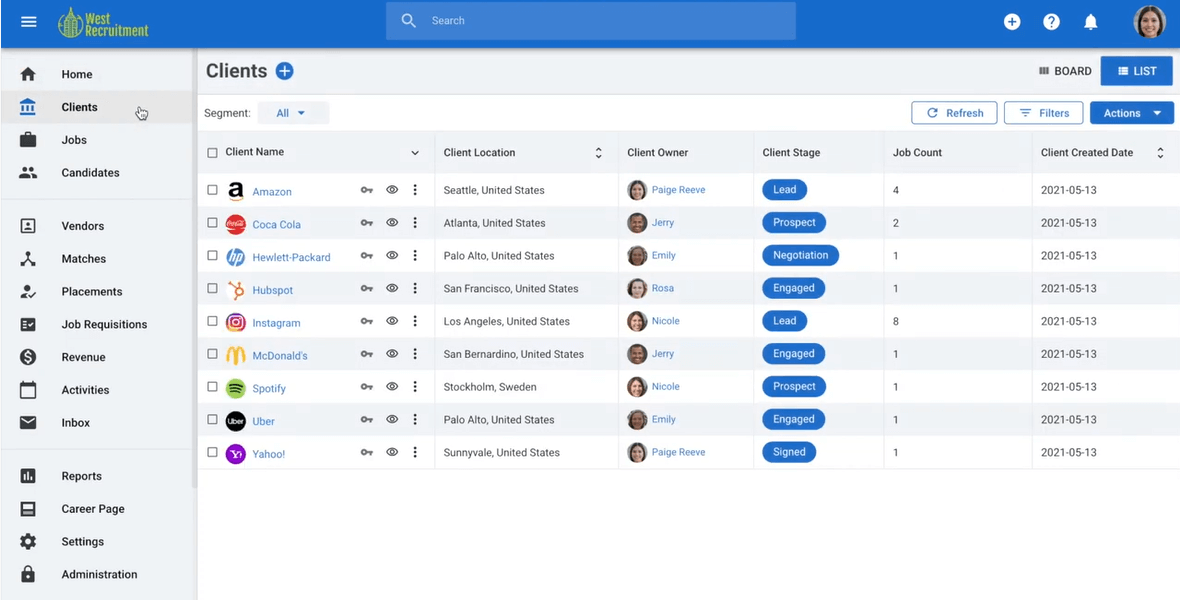Click the Search input field
This screenshot has height=600, width=1180.
click(x=591, y=21)
